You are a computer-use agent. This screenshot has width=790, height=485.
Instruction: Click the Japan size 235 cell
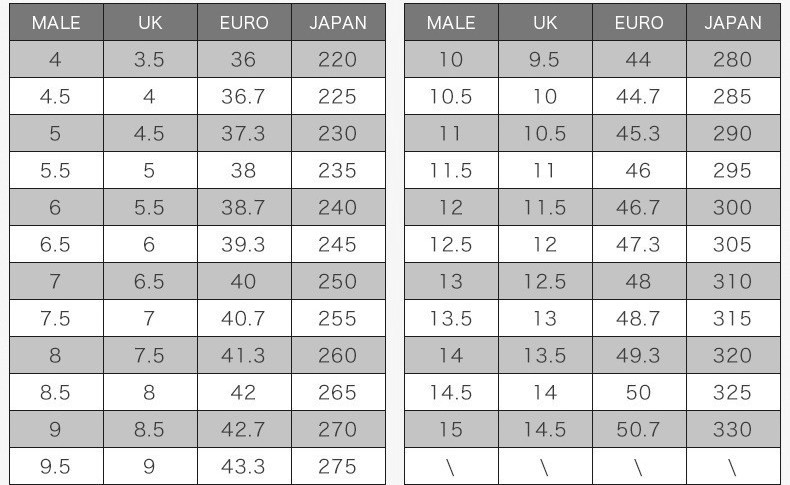tap(338, 171)
